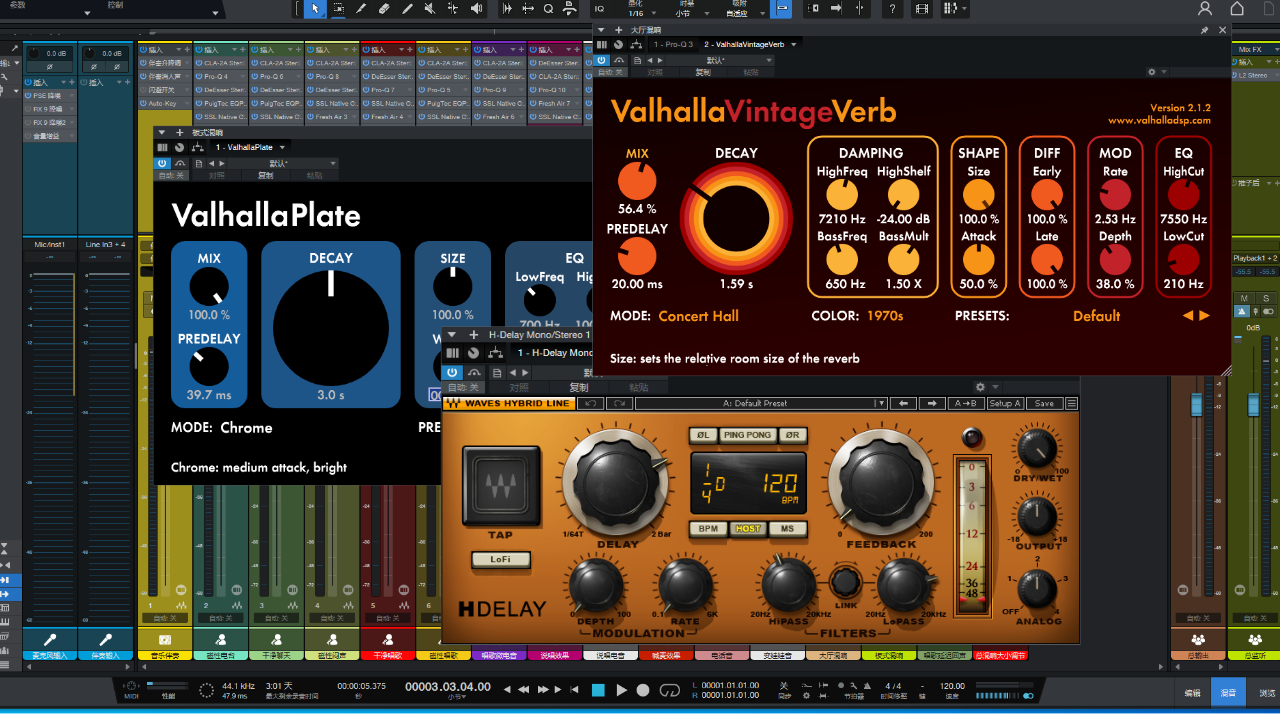Select the arrow tool in top toolbar
Viewport: 1280px width, 720px height.
tap(314, 9)
